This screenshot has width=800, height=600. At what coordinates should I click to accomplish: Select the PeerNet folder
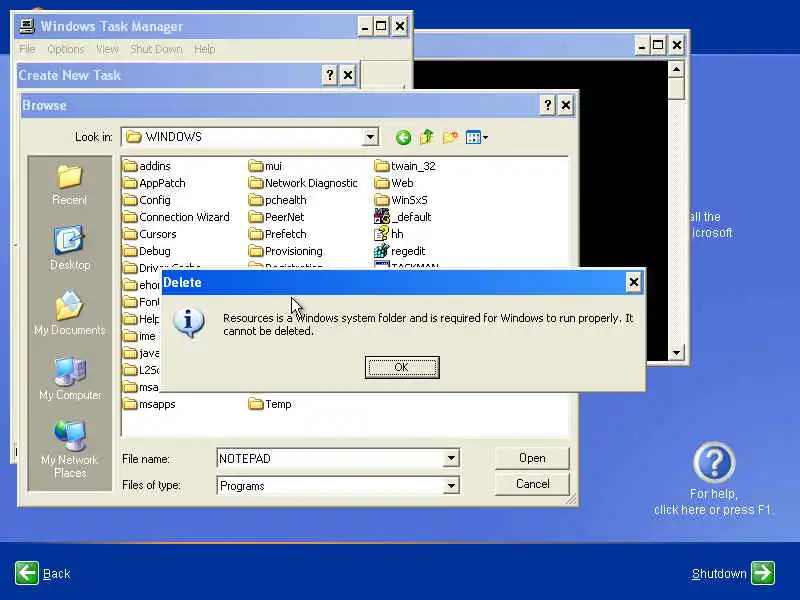pyautogui.click(x=277, y=217)
